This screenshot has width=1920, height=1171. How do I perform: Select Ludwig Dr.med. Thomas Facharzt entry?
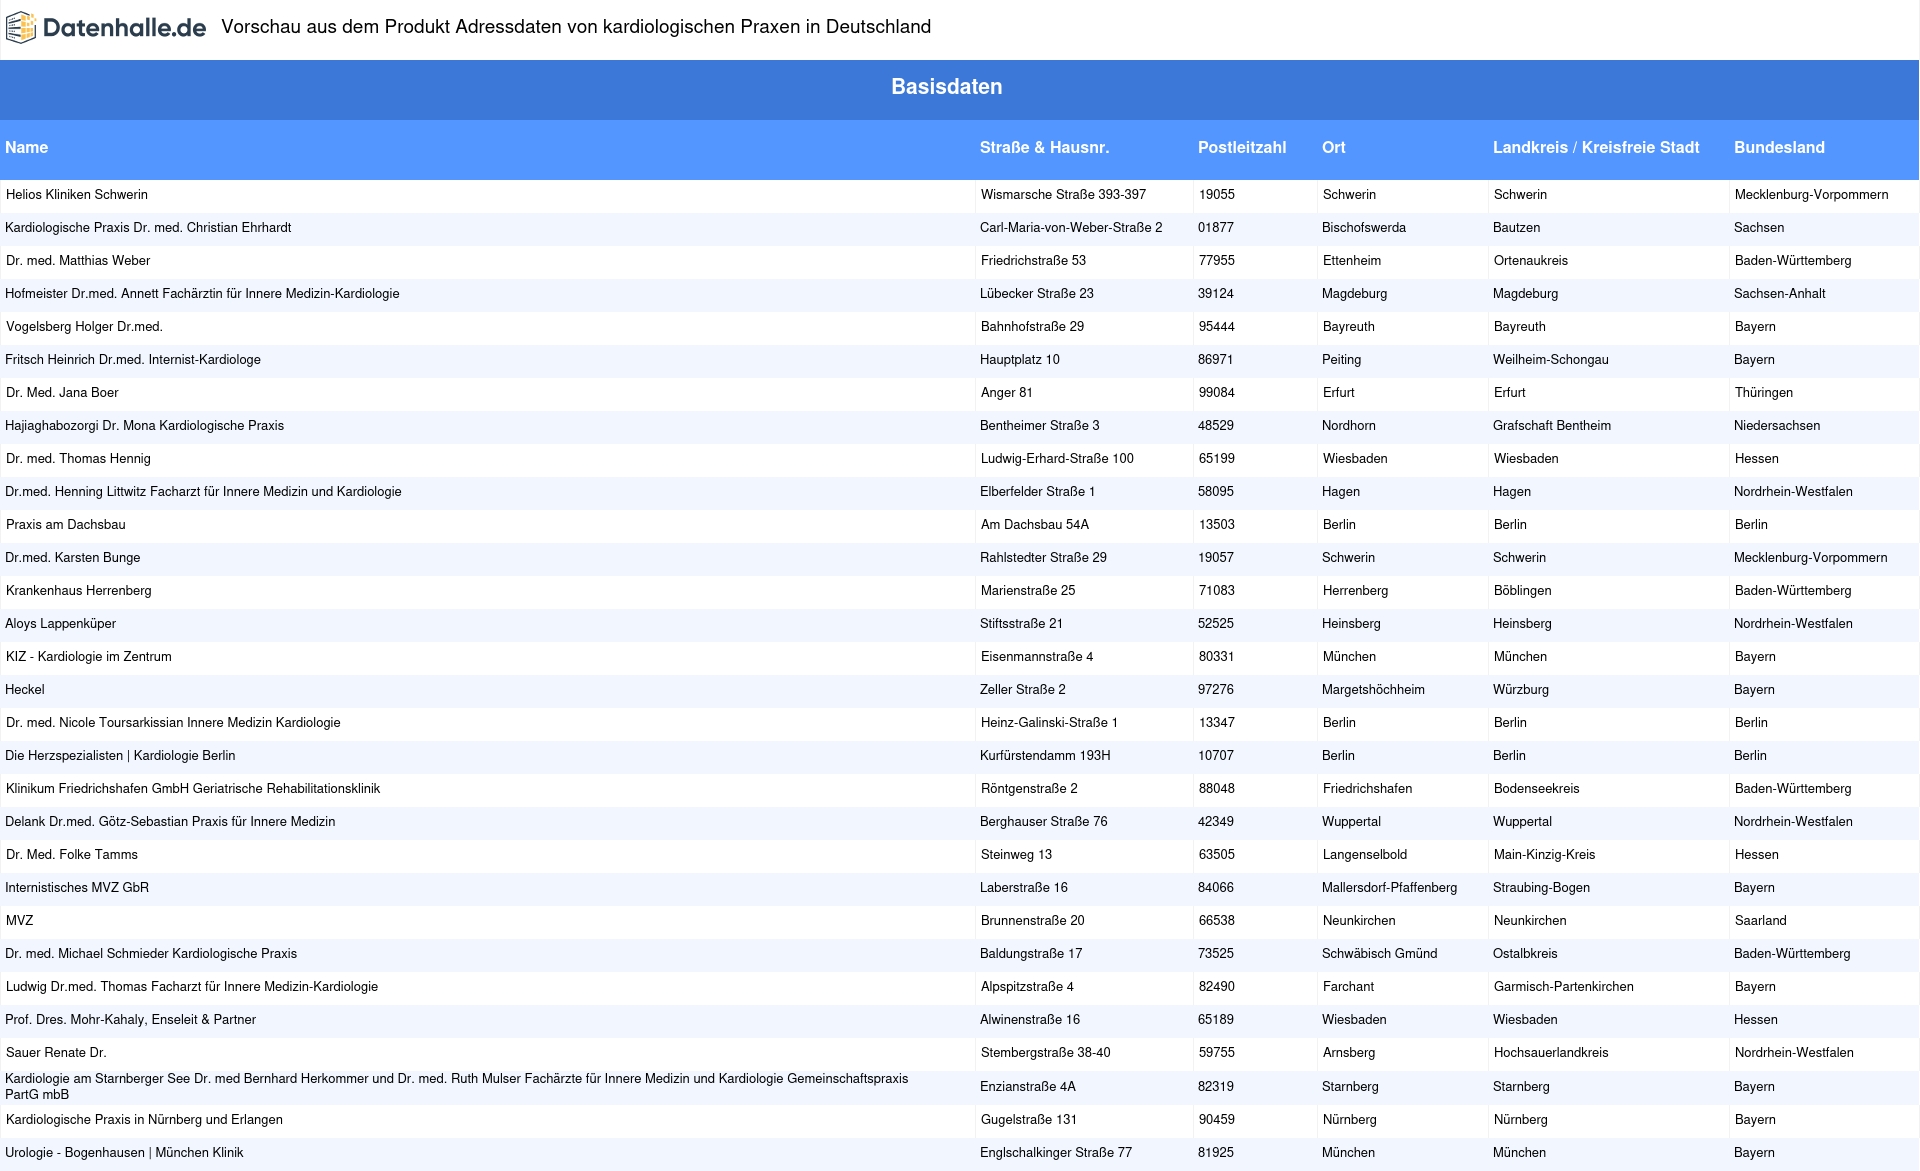(x=192, y=987)
